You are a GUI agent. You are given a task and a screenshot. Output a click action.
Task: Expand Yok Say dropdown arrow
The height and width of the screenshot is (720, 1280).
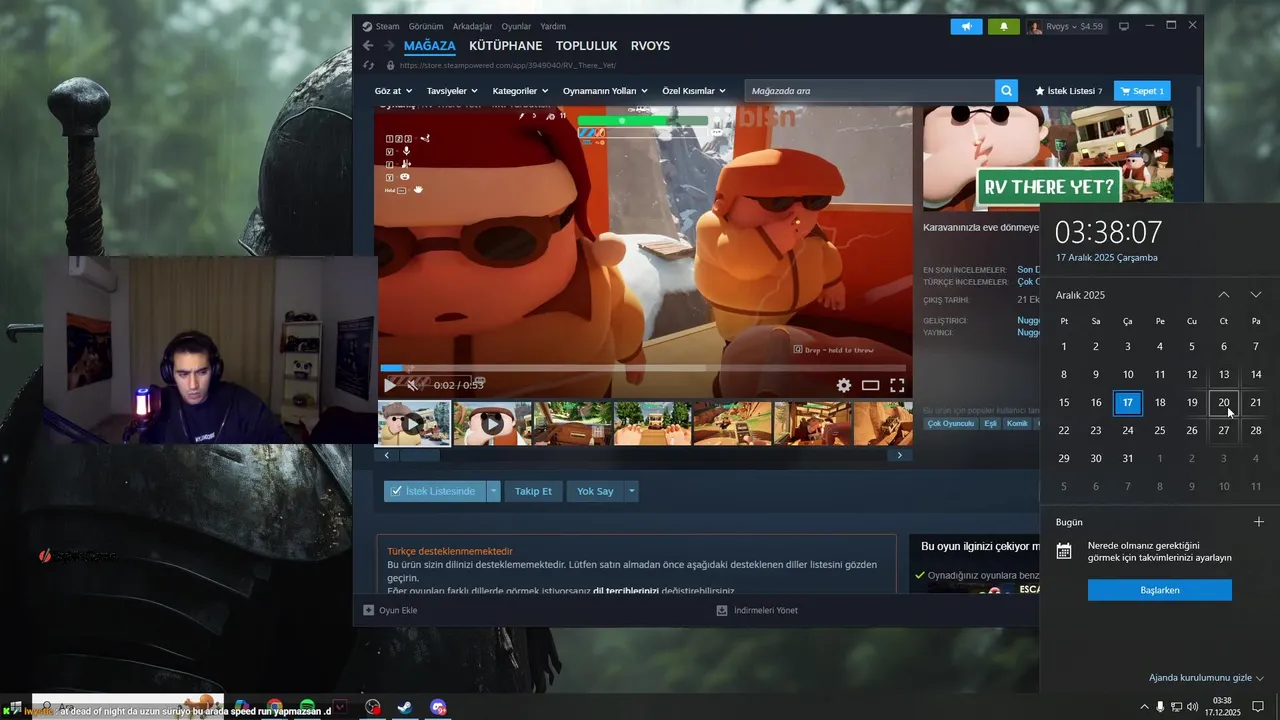631,491
